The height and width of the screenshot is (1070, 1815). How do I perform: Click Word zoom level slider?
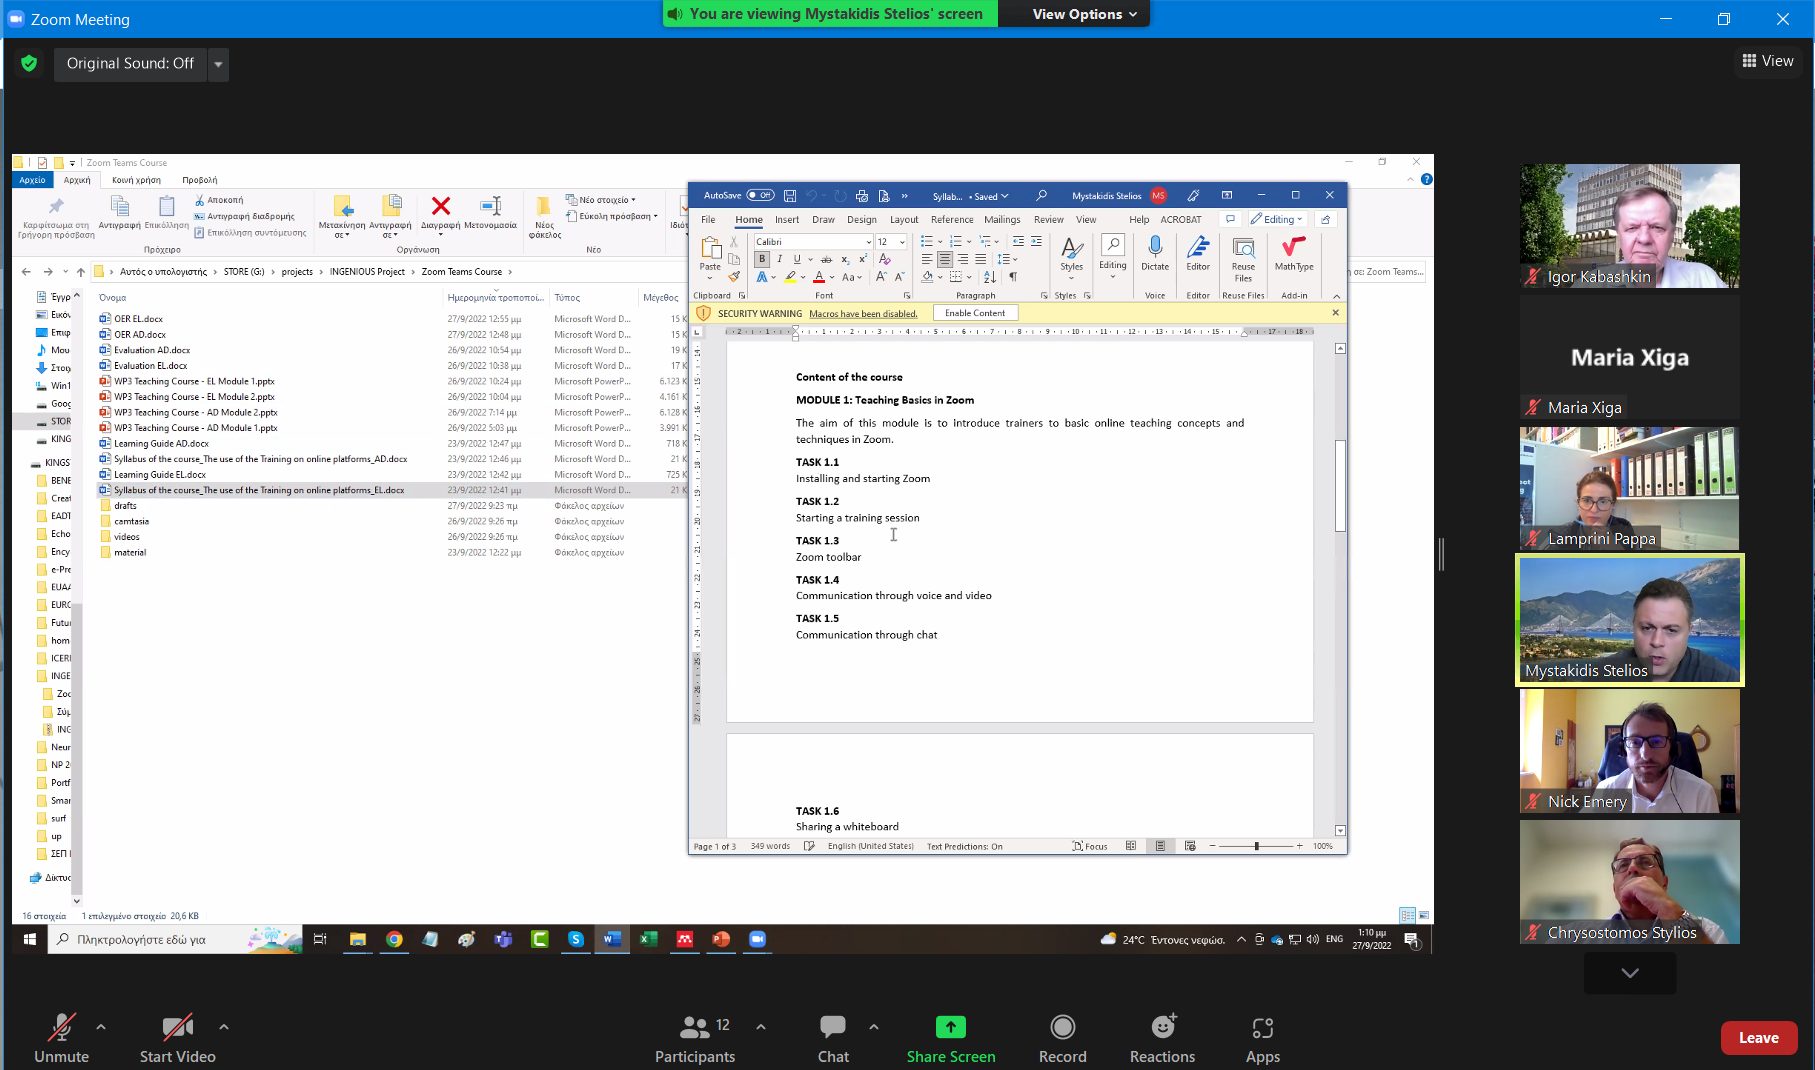pyautogui.click(x=1256, y=846)
